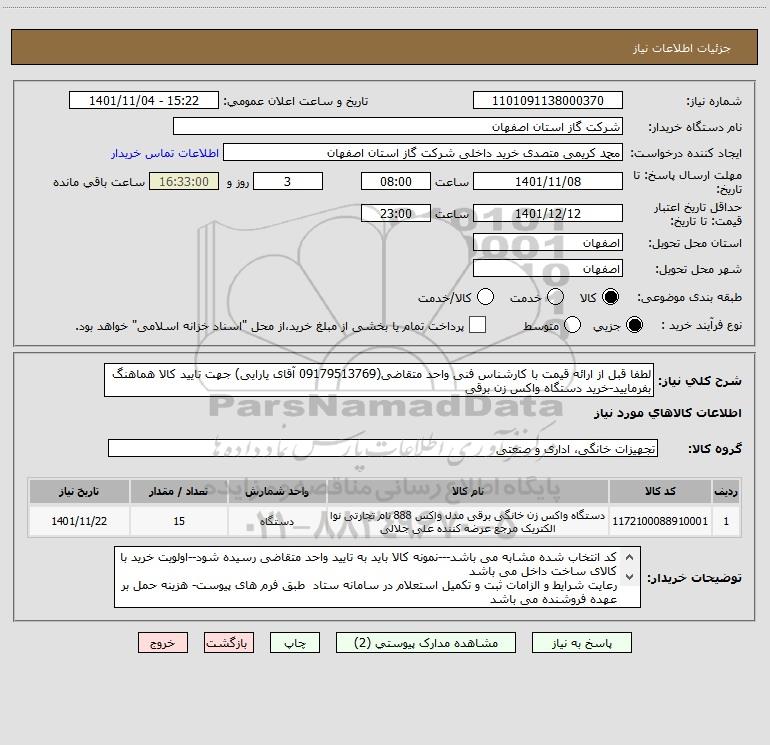Click the چاپ print button

point(295,643)
